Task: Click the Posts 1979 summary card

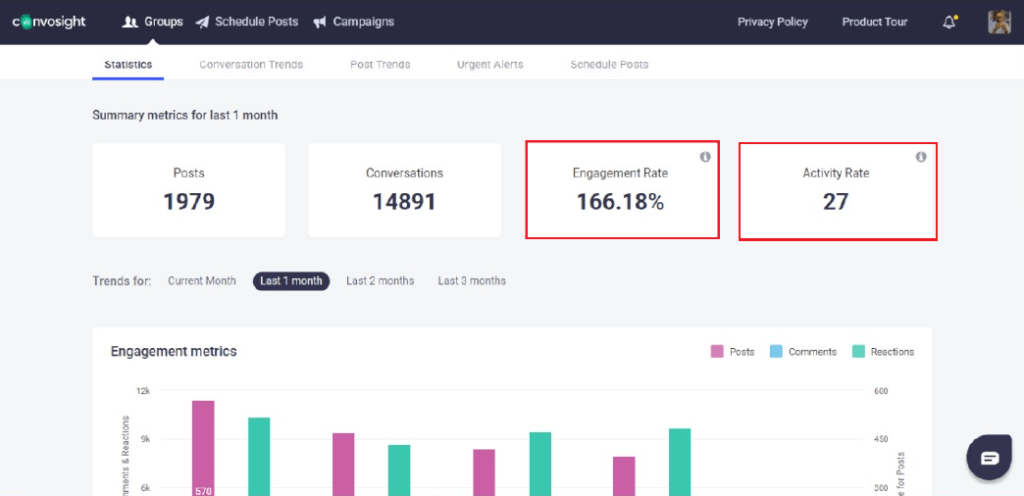Action: [189, 191]
